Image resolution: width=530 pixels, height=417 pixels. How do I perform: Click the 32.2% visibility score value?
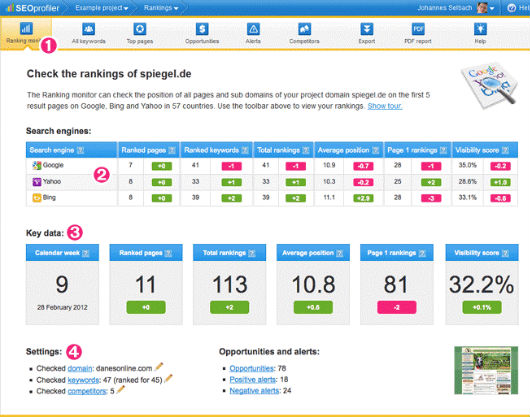point(482,285)
